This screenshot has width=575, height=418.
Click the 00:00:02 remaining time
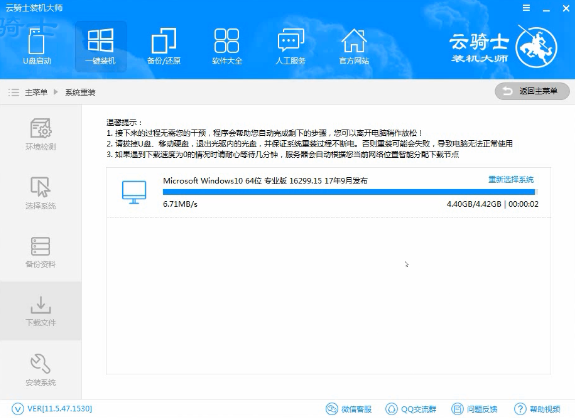[x=523, y=204]
